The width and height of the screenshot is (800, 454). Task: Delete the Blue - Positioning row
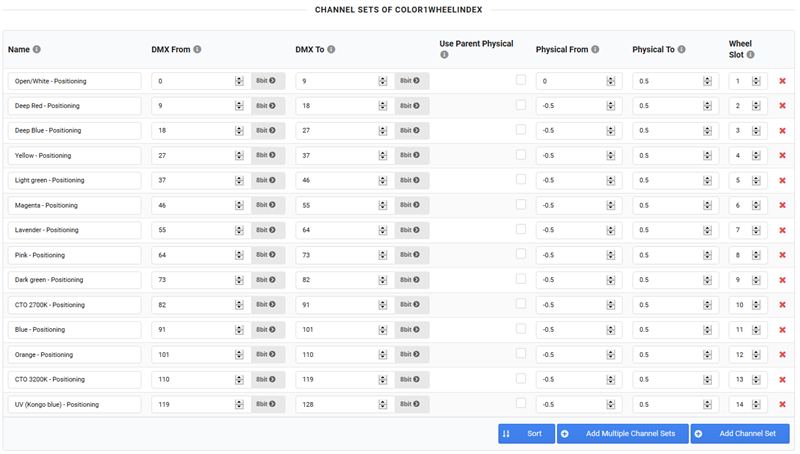point(782,330)
